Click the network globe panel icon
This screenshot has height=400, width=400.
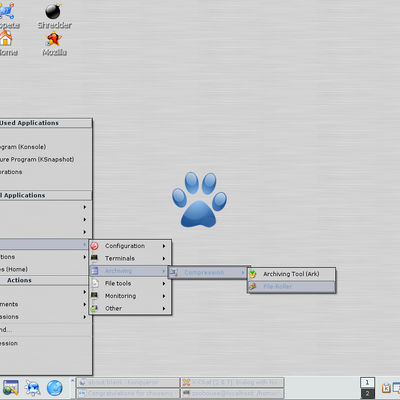33,388
